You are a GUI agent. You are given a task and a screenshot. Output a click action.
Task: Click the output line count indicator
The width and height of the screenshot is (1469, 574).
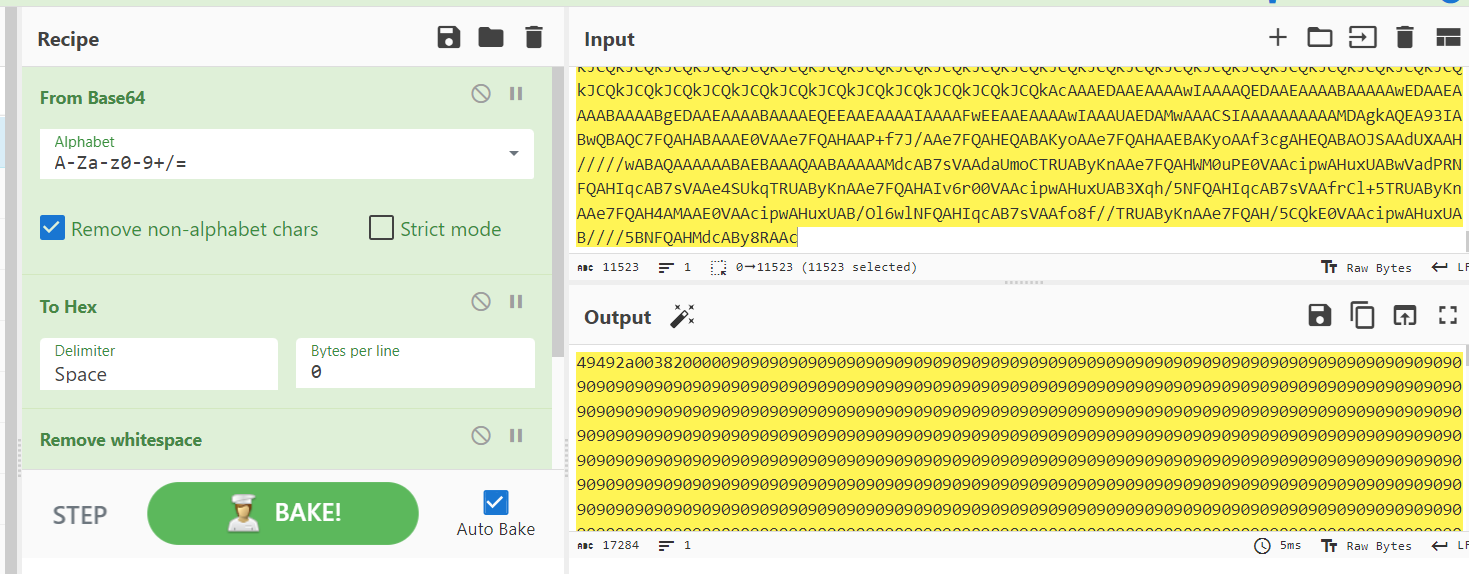click(x=674, y=546)
